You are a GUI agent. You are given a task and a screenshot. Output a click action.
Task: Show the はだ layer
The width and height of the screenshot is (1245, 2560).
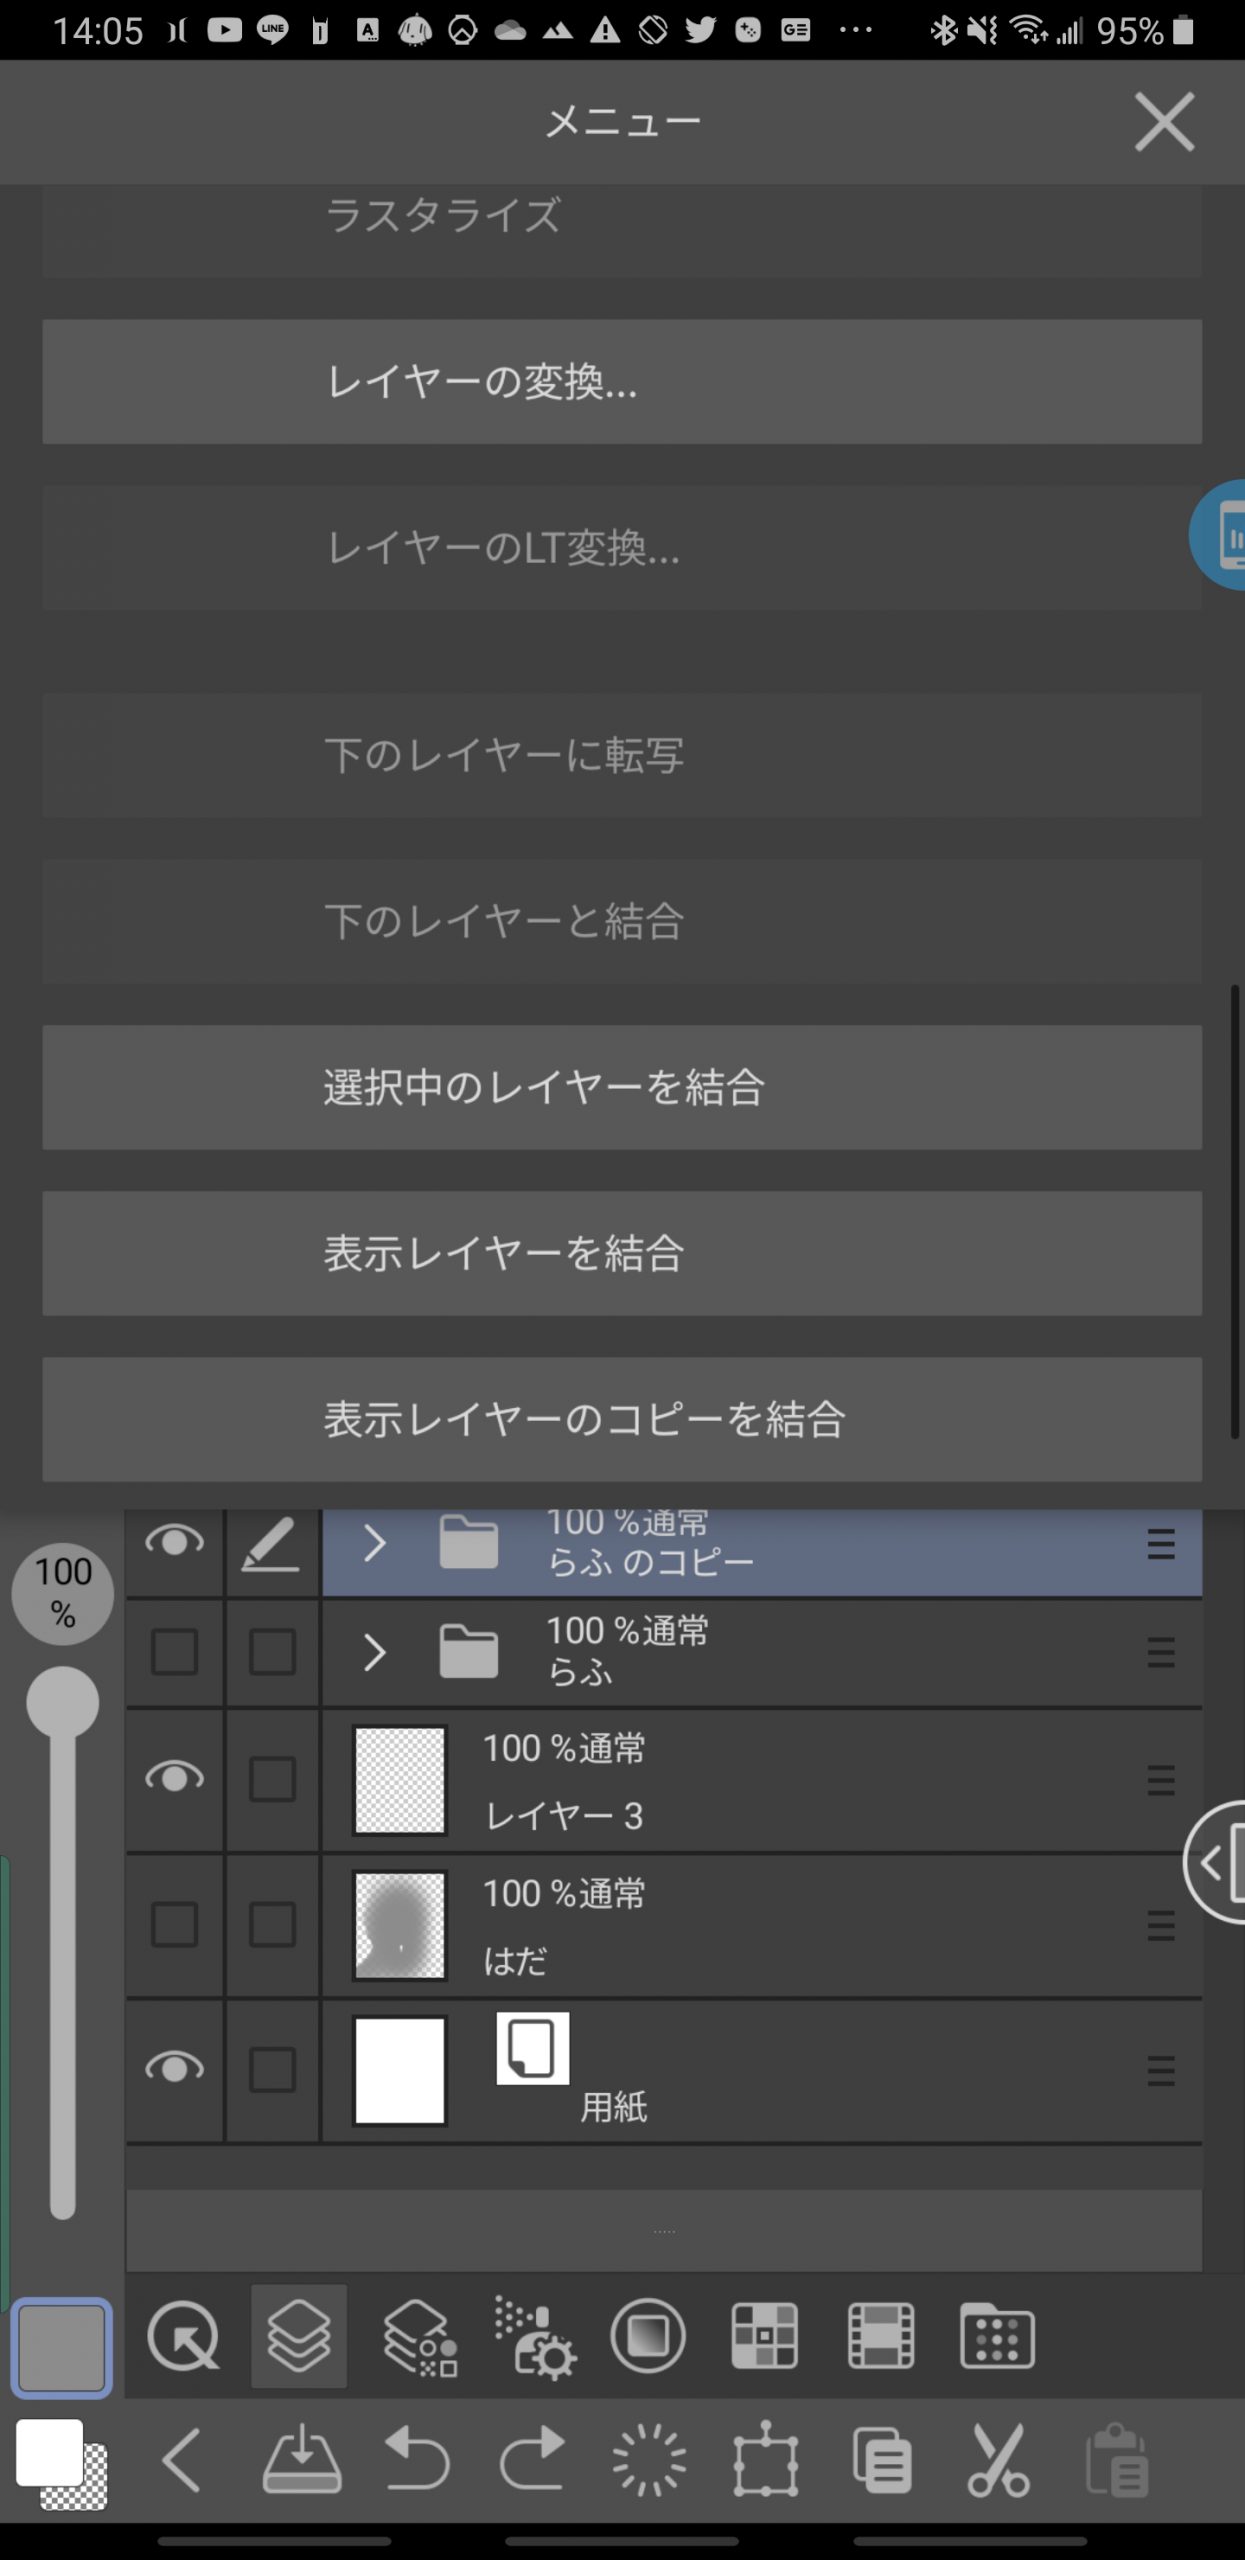pos(174,1924)
